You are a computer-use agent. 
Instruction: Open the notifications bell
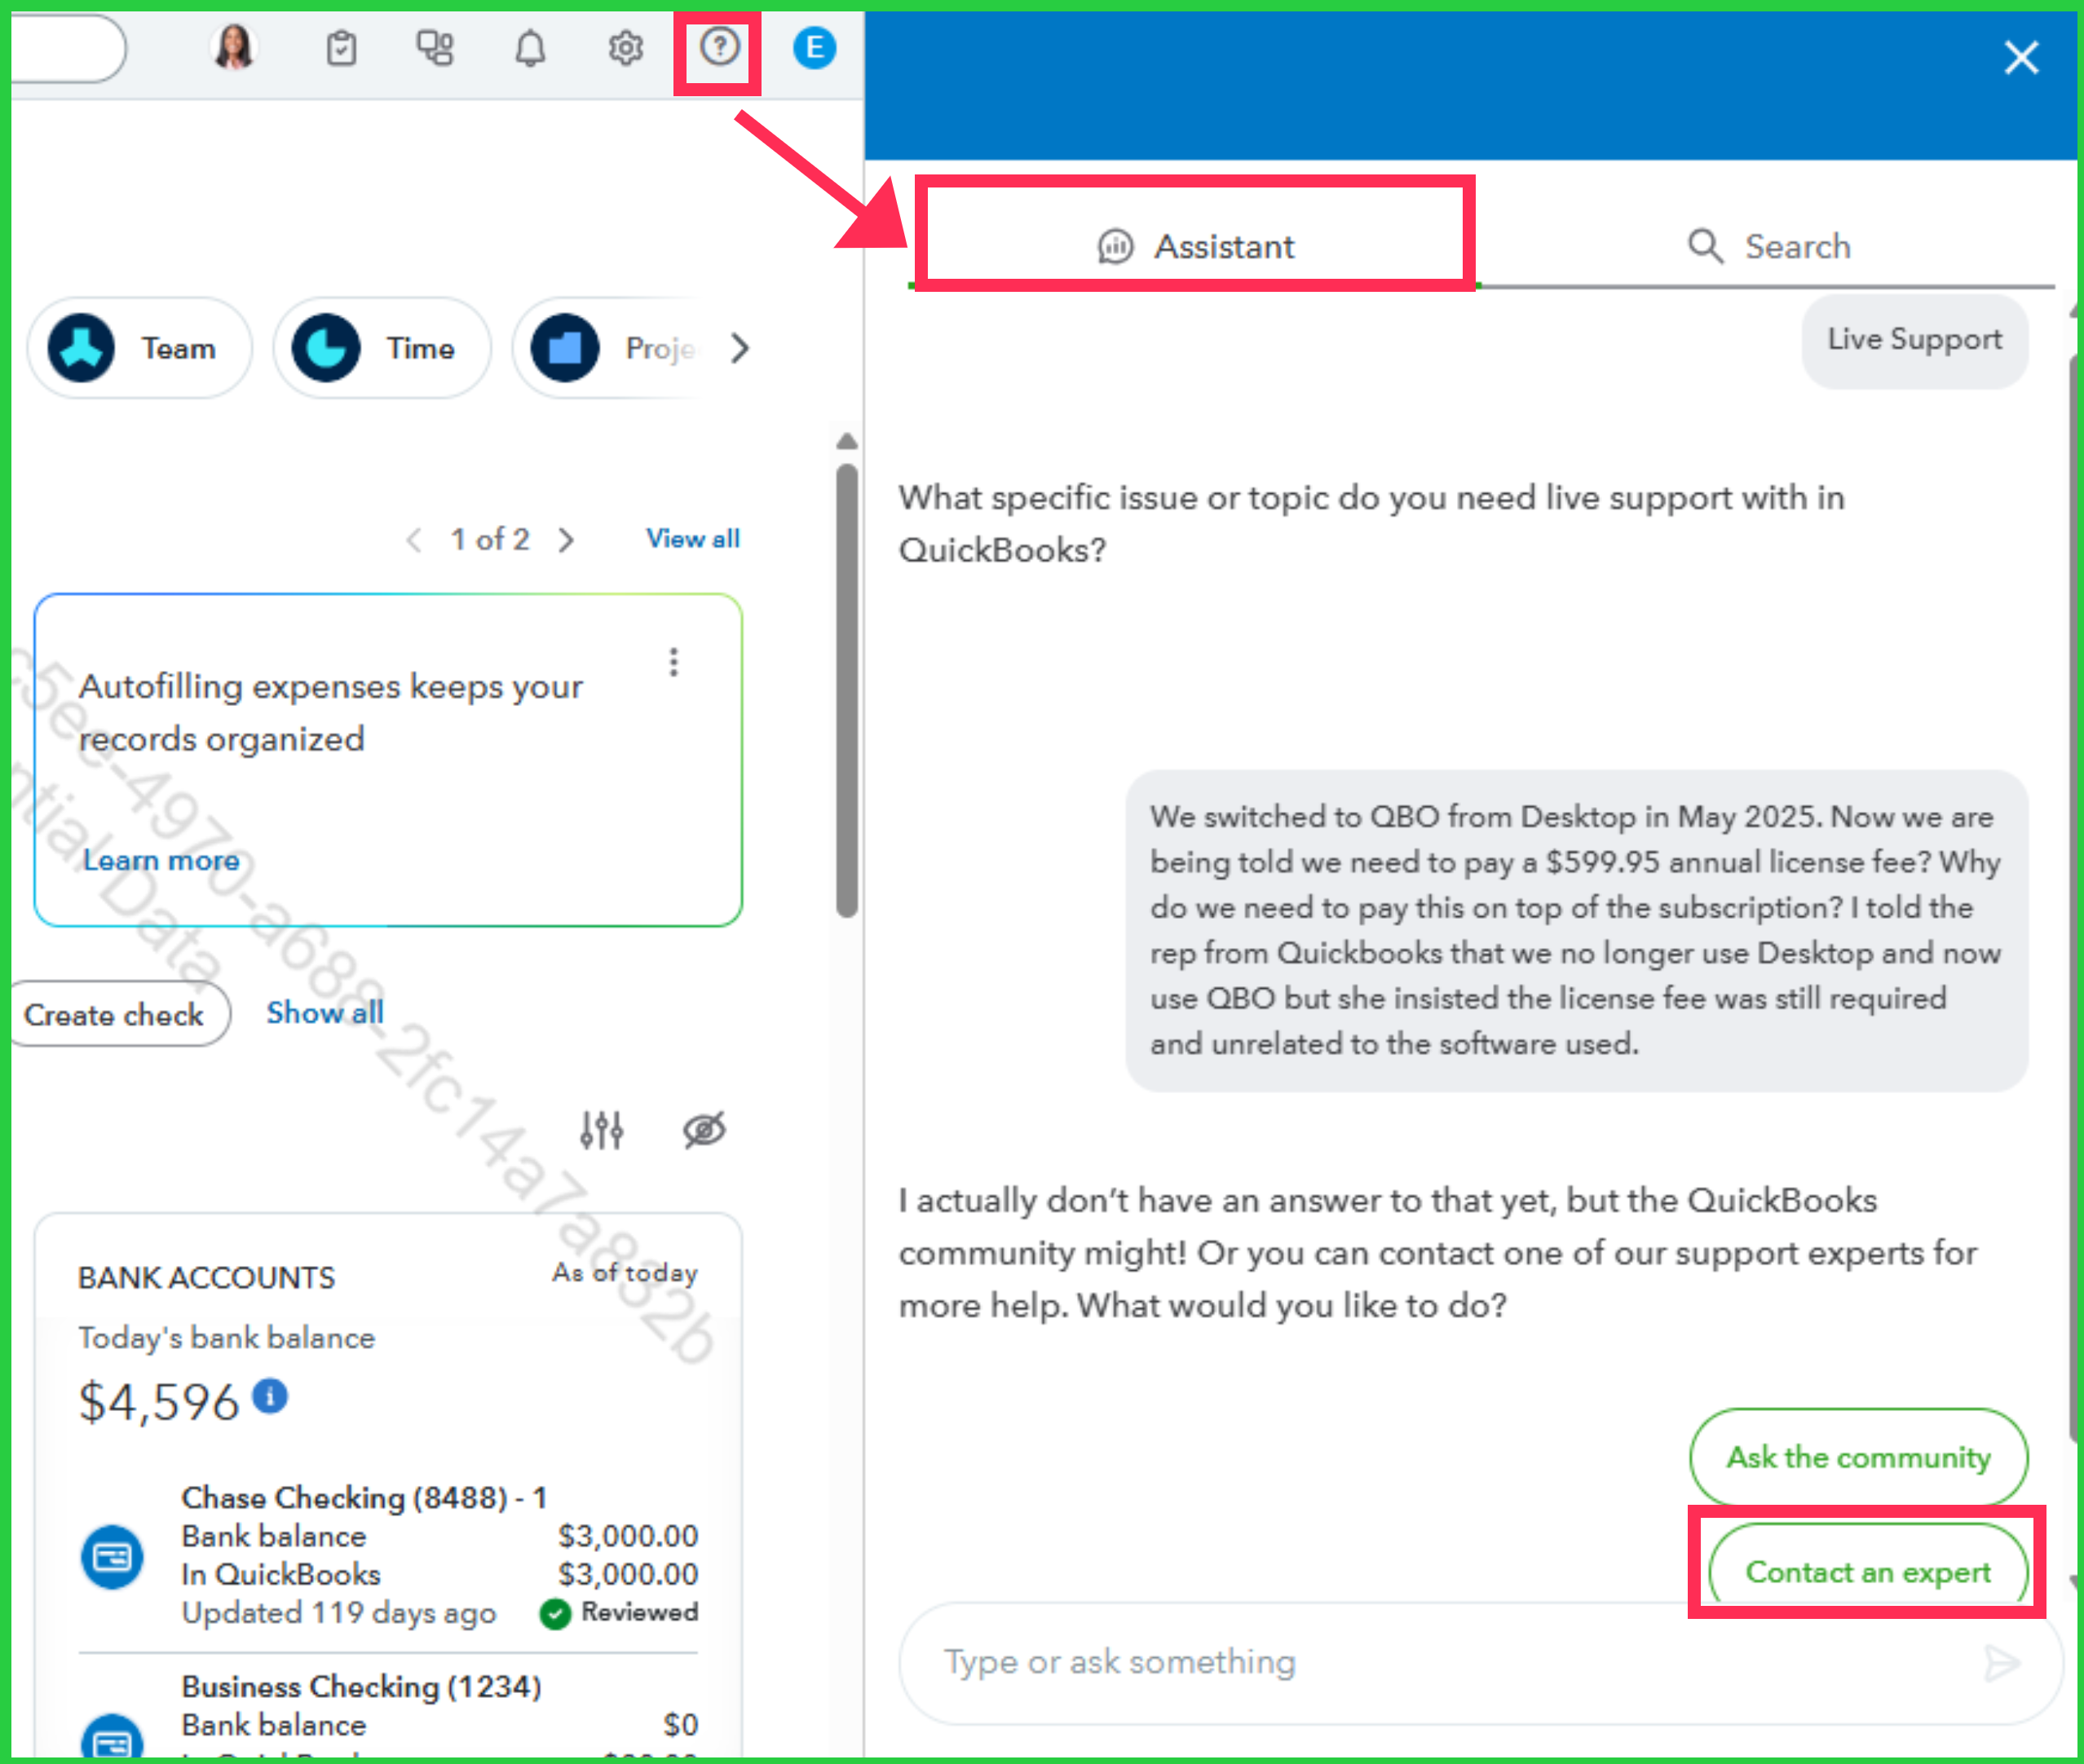point(530,48)
